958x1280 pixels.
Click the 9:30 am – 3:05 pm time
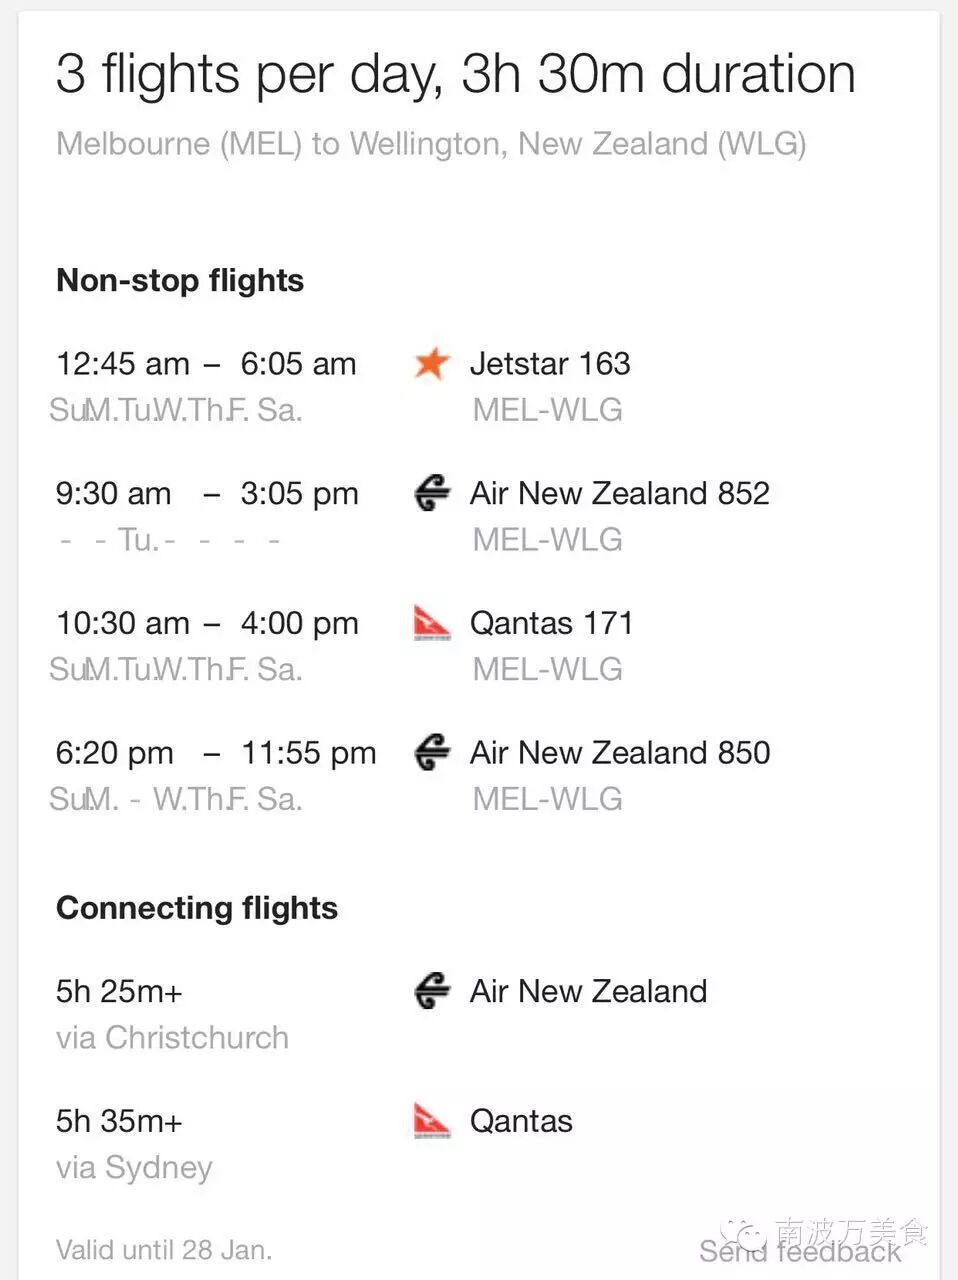[x=207, y=494]
